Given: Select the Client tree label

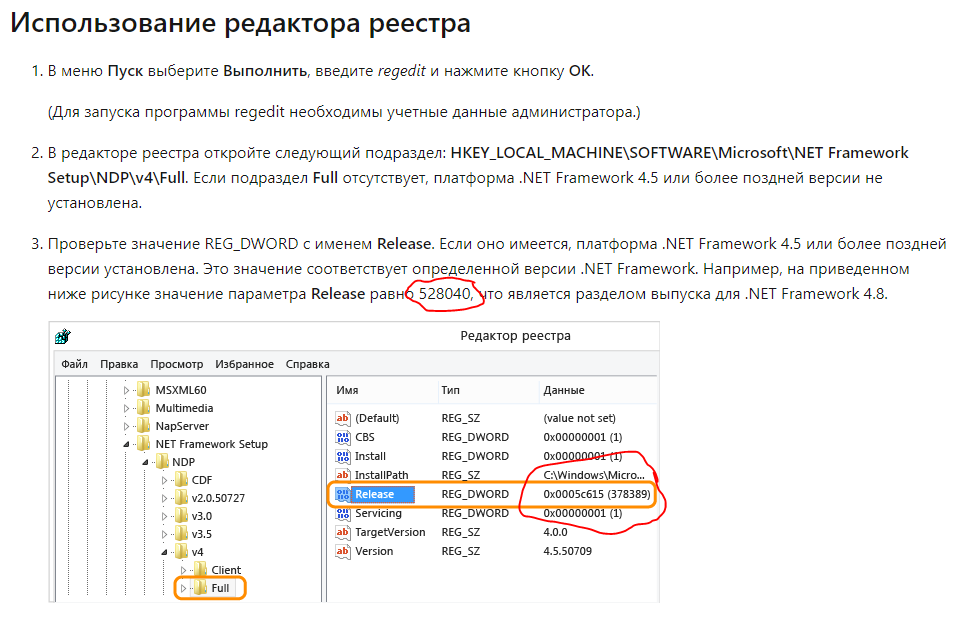Looking at the screenshot, I should click(226, 570).
